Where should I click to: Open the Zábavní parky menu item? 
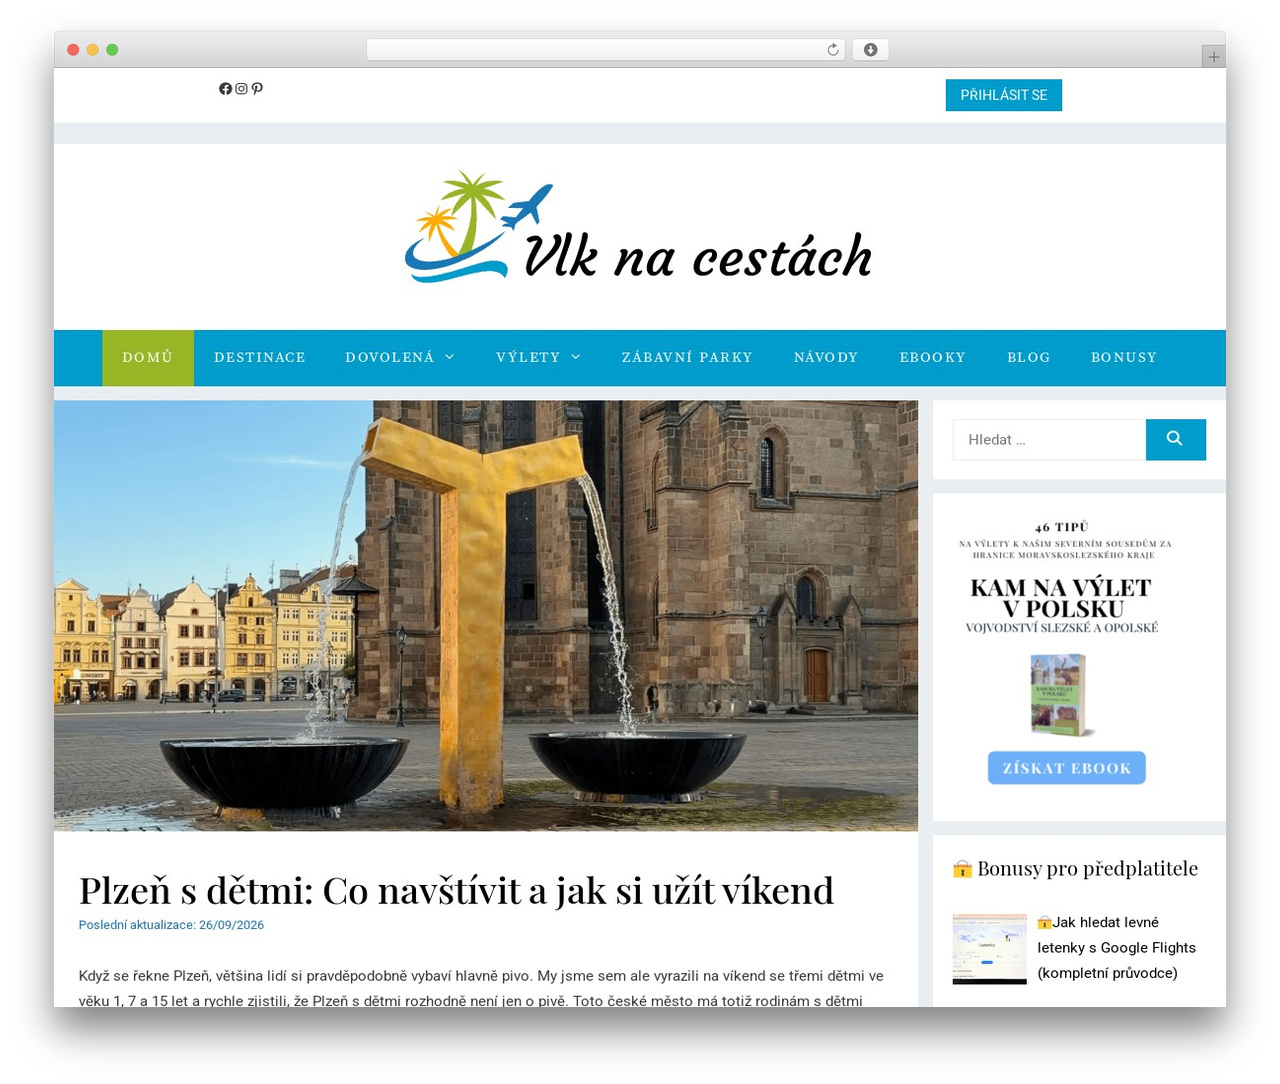pos(687,357)
